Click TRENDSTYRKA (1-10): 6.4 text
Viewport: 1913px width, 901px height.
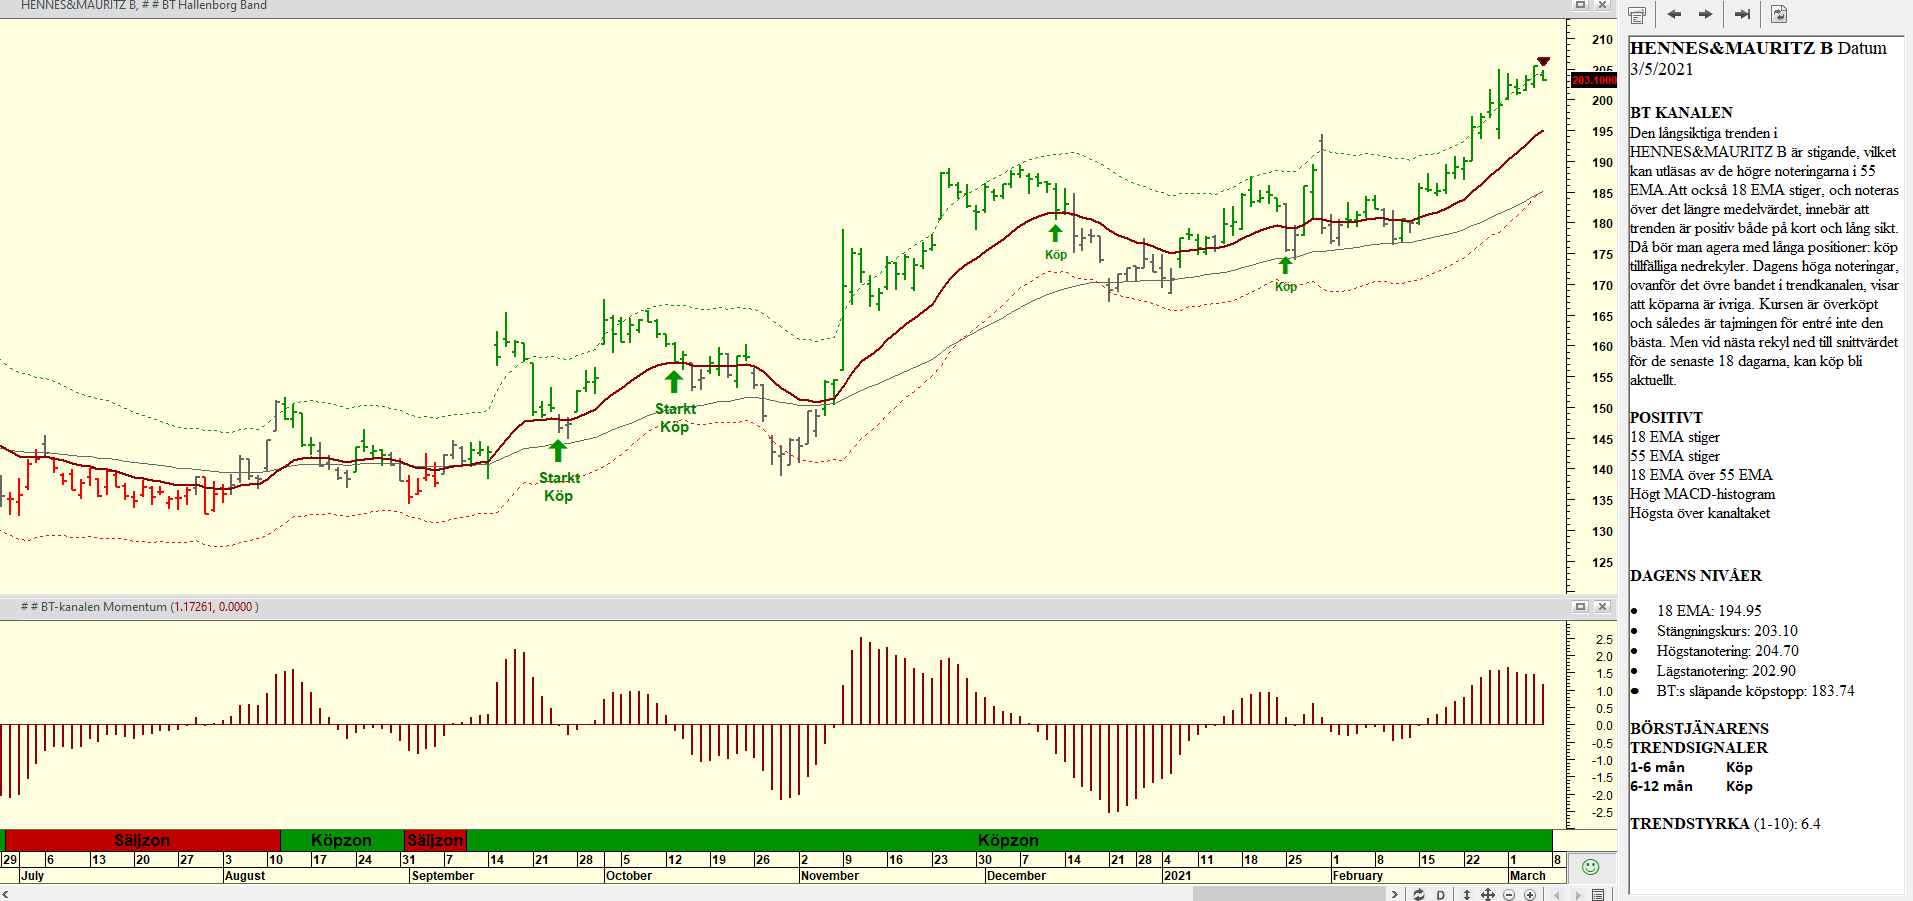[x=1725, y=823]
